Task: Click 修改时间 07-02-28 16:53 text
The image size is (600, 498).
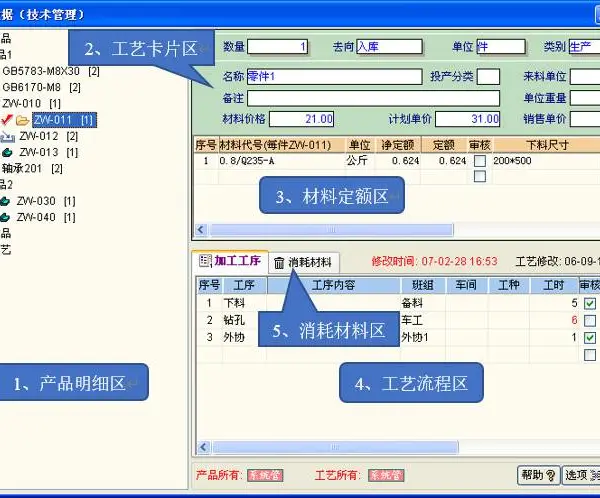Action: [434, 261]
